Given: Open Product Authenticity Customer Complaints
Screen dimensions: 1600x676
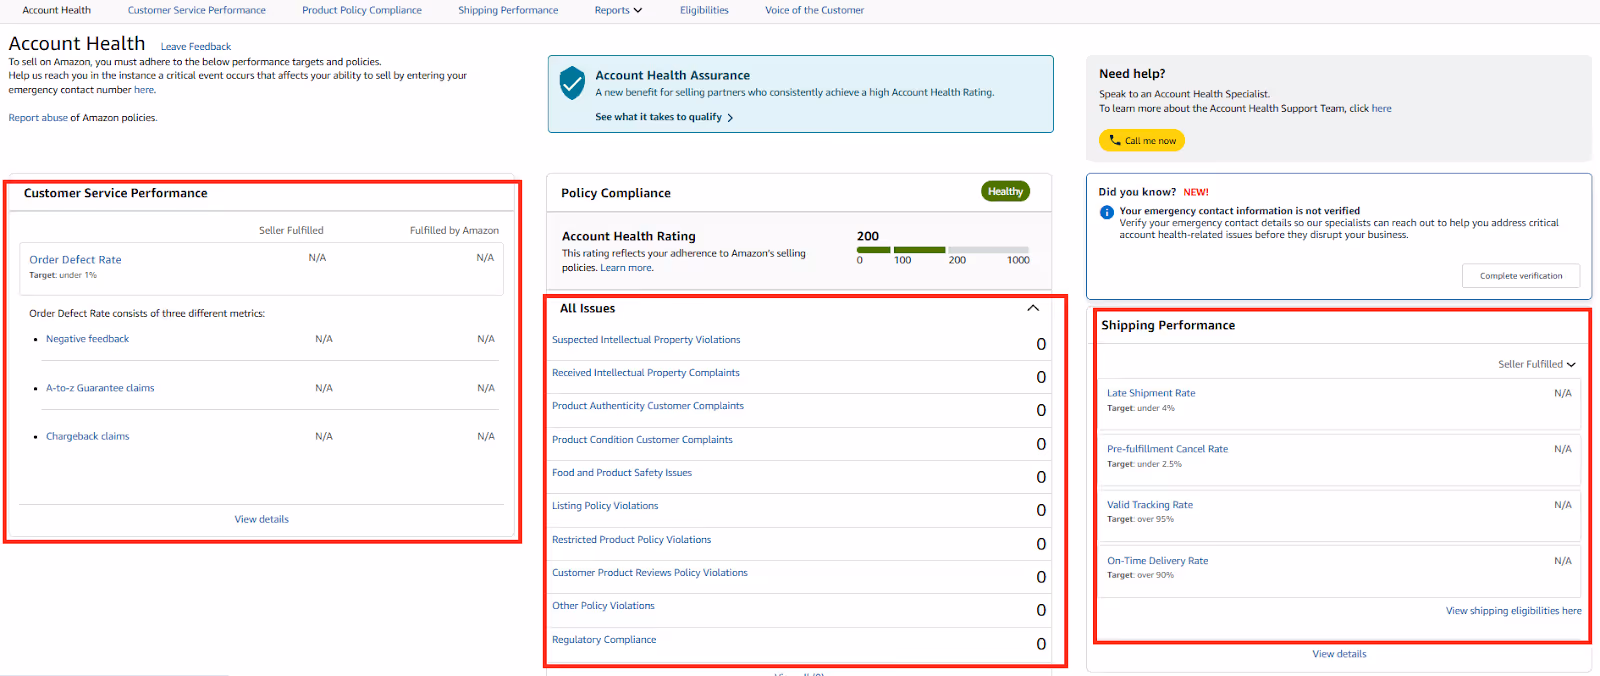Looking at the screenshot, I should coord(648,406).
